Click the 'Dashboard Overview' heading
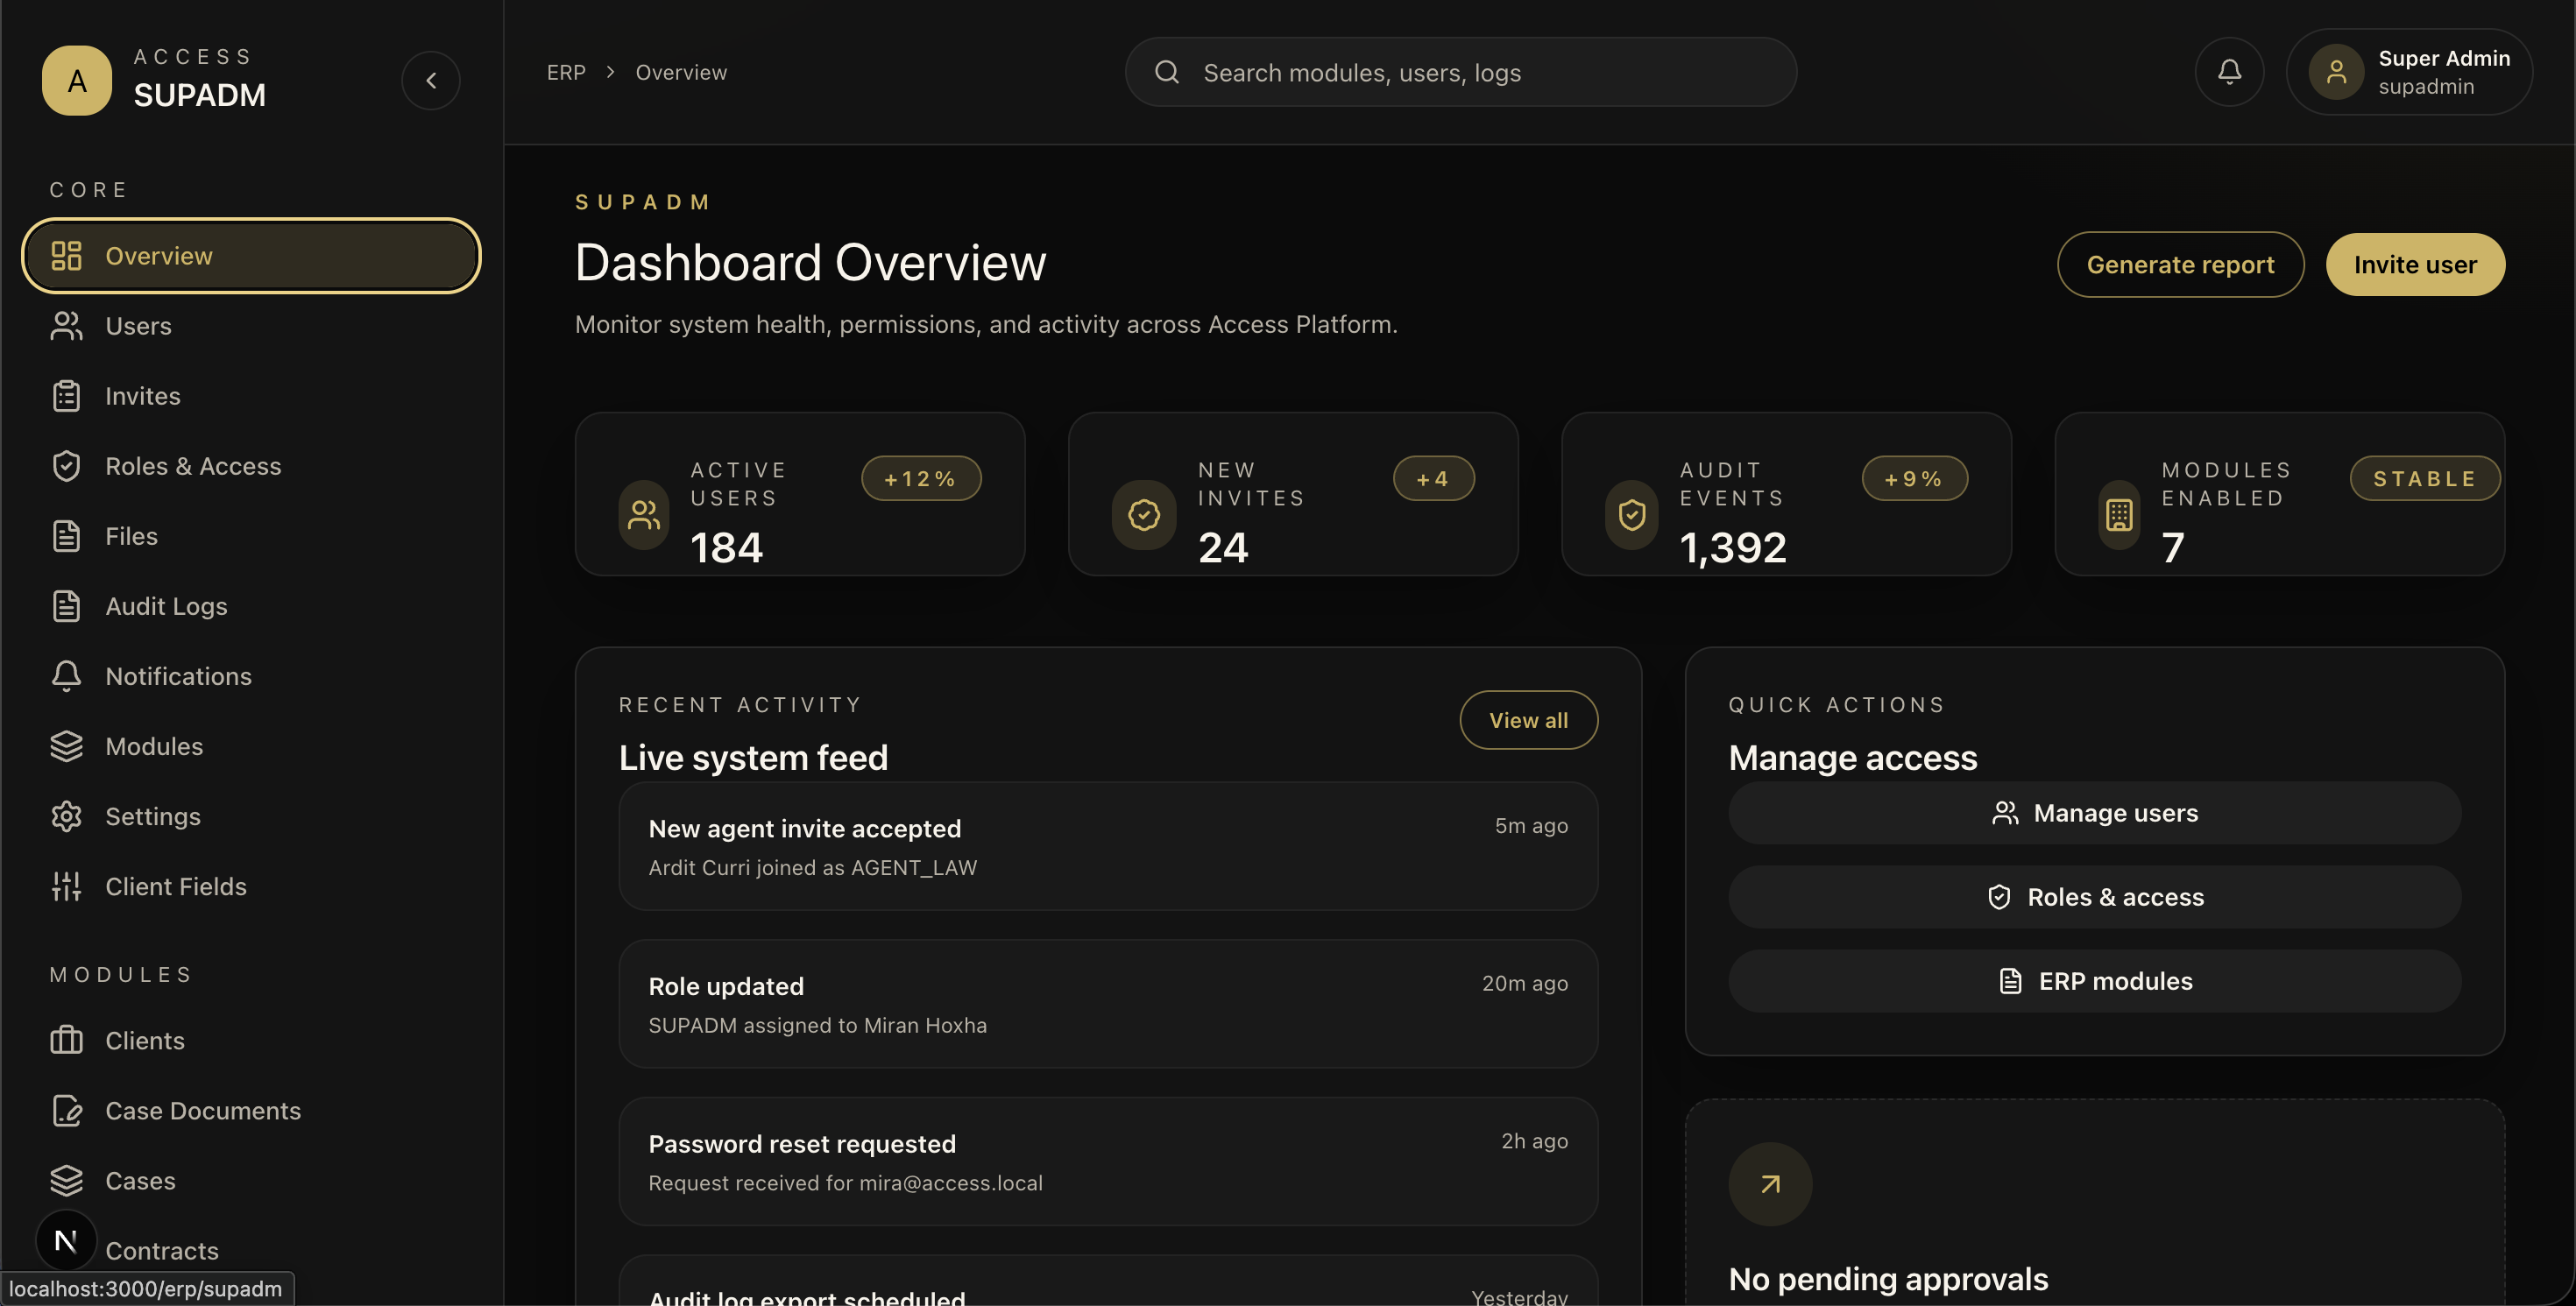The width and height of the screenshot is (2576, 1306). tap(810, 263)
